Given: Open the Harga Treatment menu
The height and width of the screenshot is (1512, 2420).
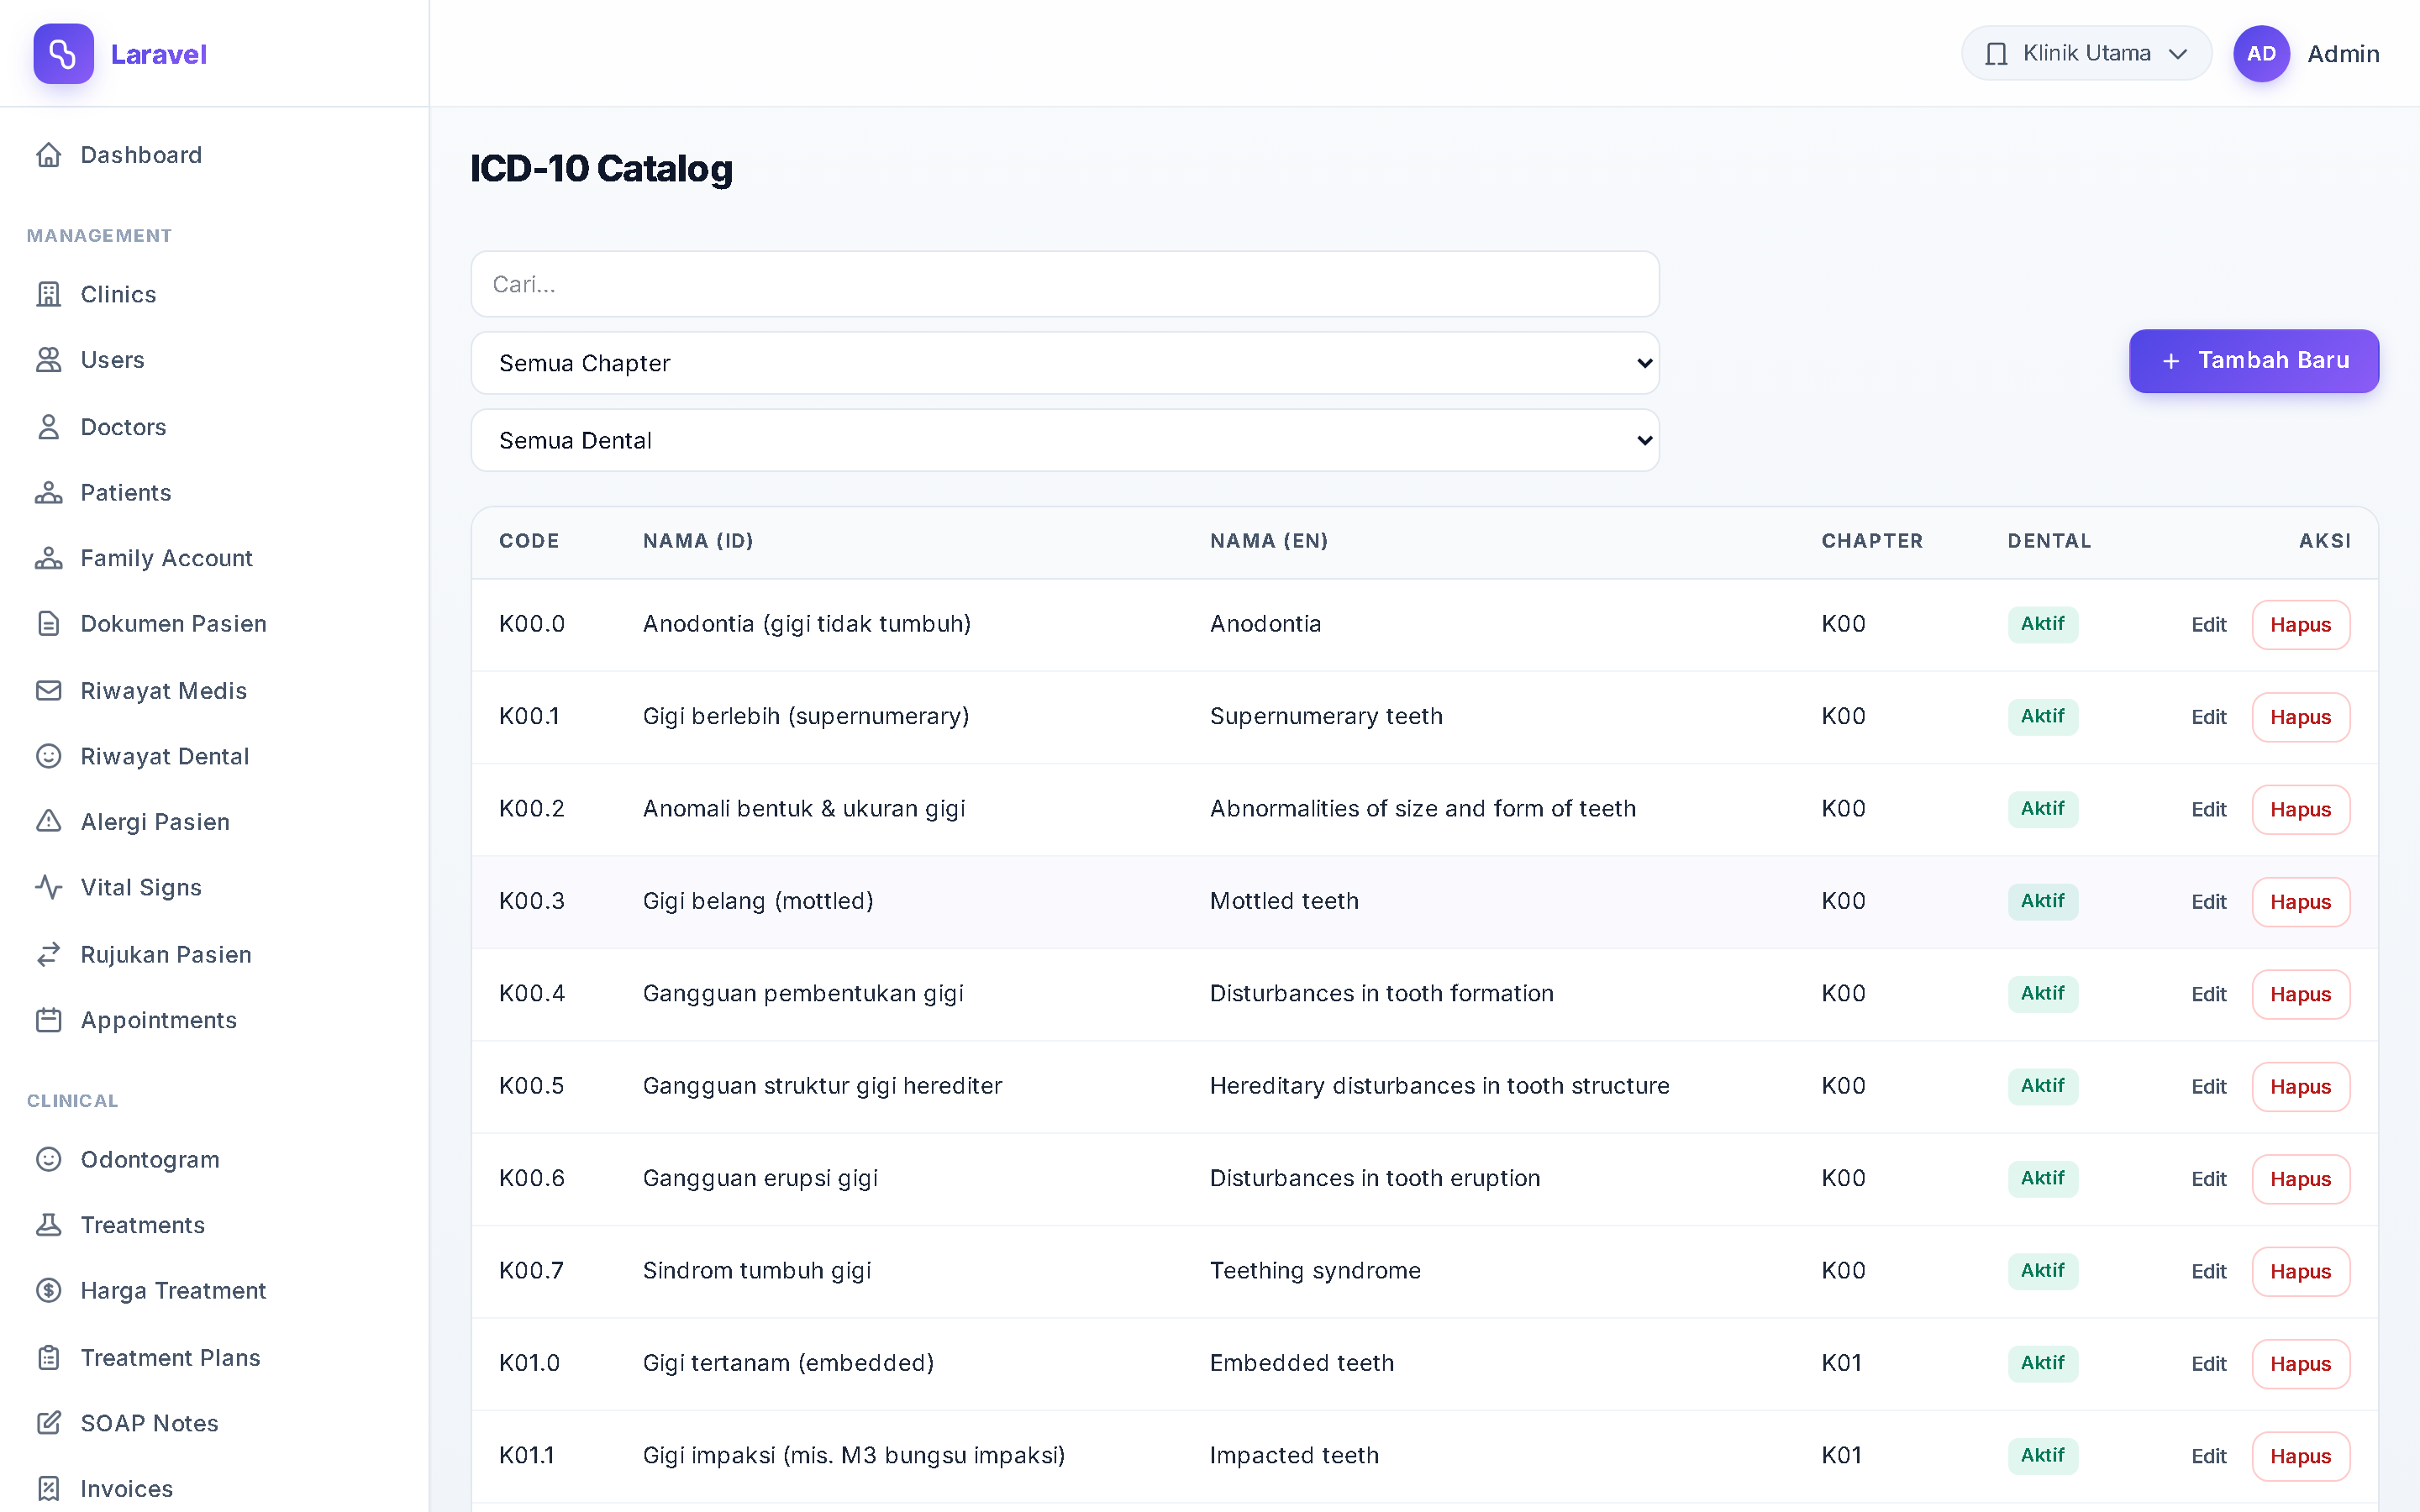Looking at the screenshot, I should pyautogui.click(x=214, y=1291).
